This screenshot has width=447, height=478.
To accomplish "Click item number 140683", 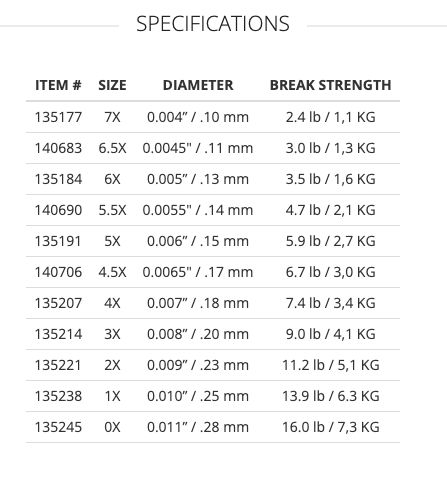I will (x=58, y=148).
